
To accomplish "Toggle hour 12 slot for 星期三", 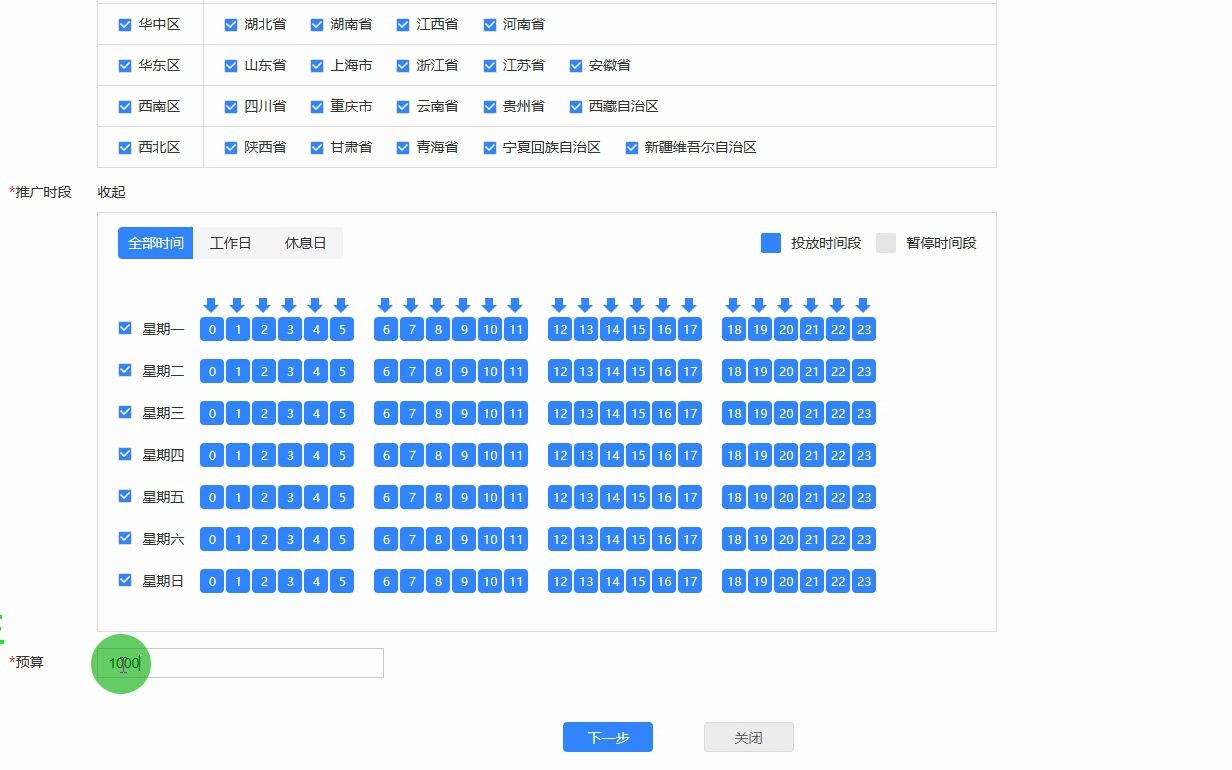I will coord(560,413).
